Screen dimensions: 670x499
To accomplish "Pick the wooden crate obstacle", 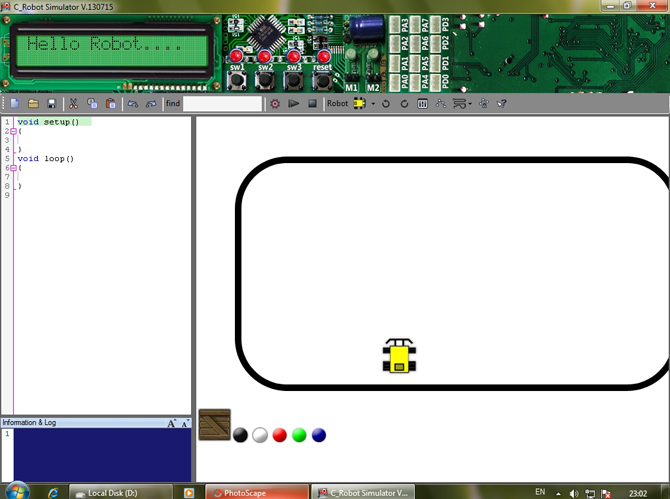I will pos(215,424).
